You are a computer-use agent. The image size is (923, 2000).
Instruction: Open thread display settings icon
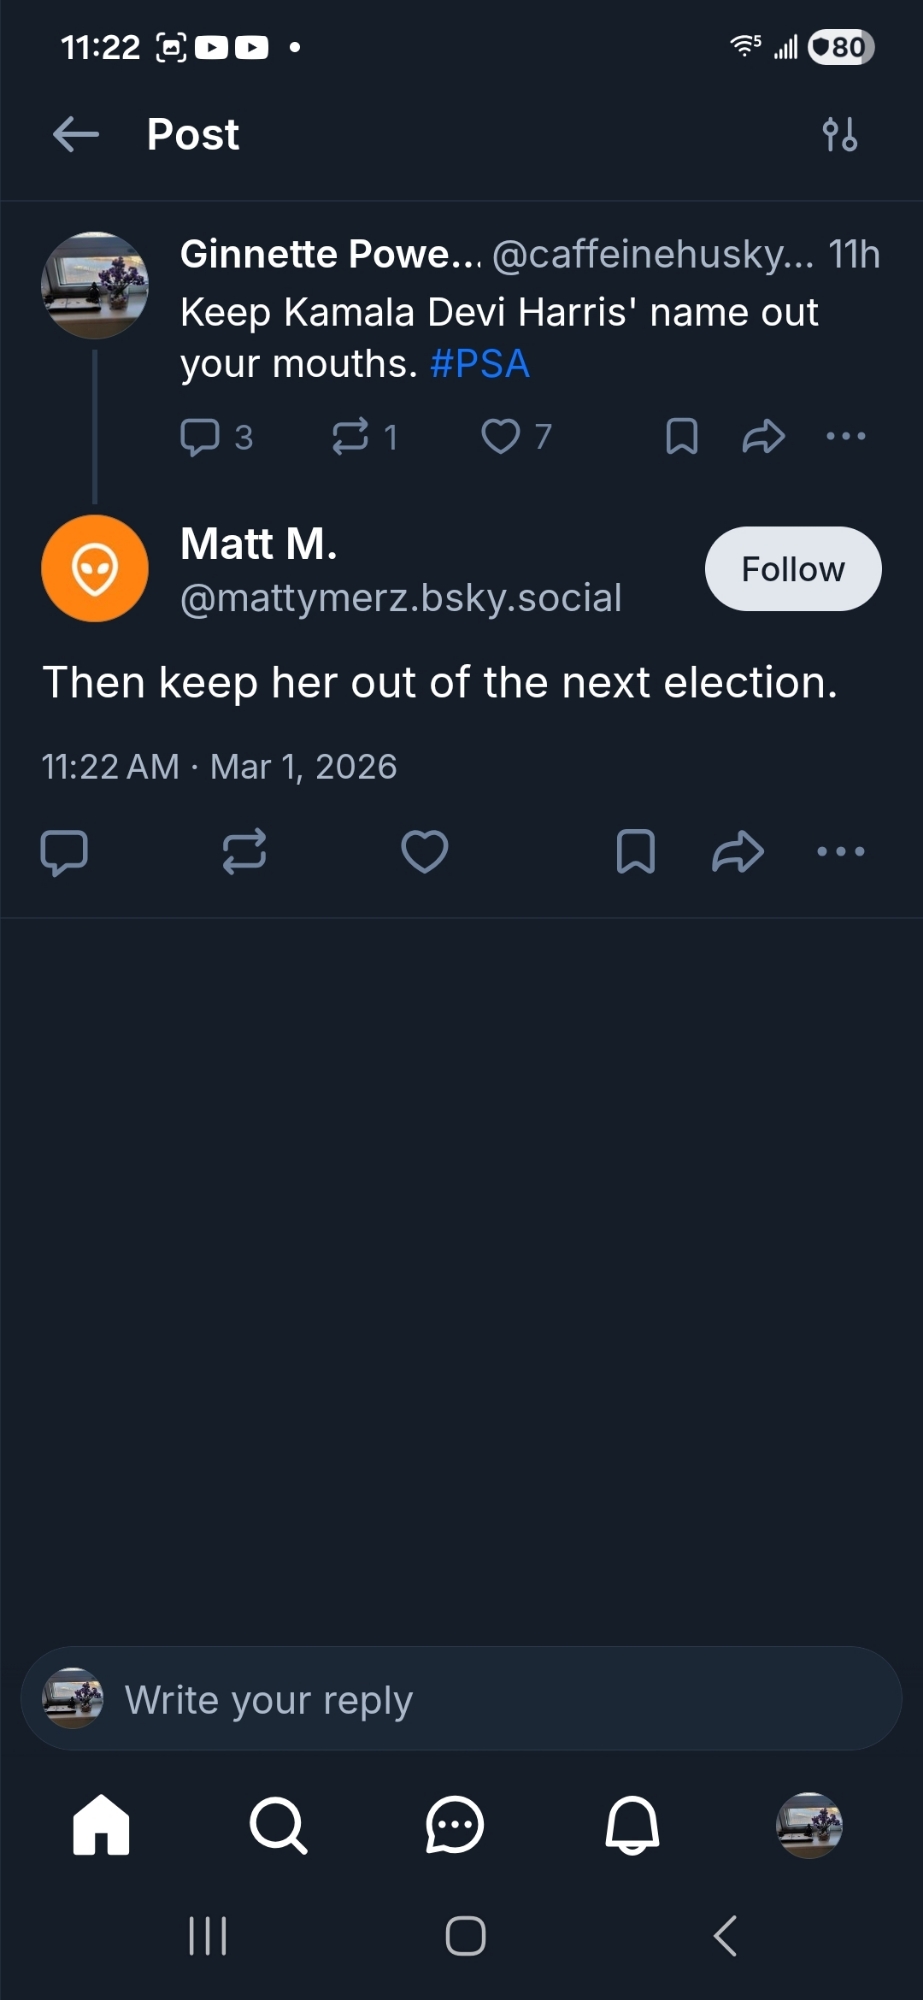coord(839,134)
